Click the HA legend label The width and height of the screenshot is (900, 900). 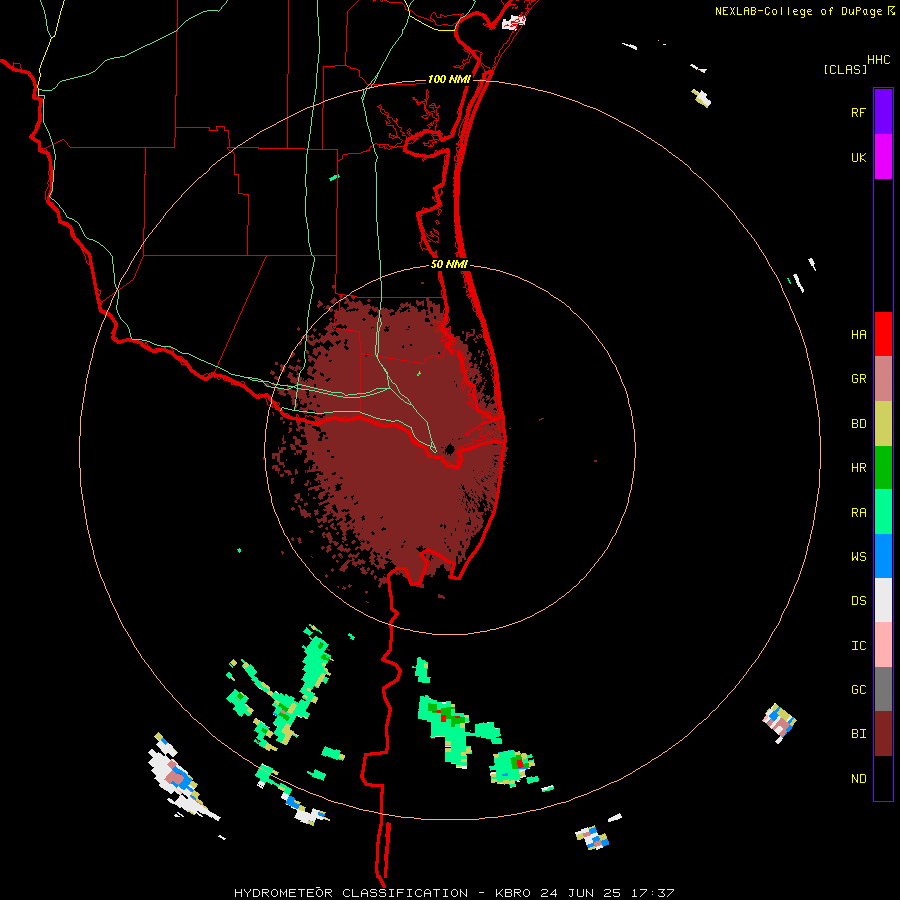coord(858,335)
